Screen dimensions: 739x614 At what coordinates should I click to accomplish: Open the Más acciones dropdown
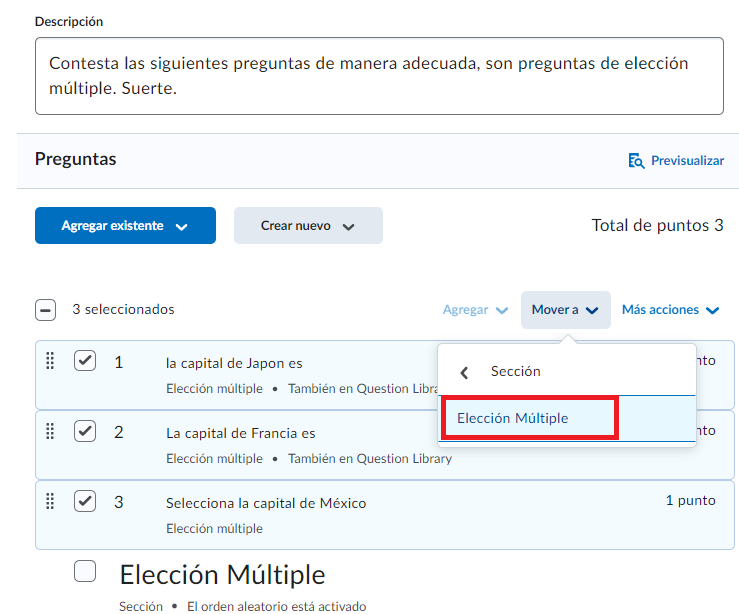[670, 310]
